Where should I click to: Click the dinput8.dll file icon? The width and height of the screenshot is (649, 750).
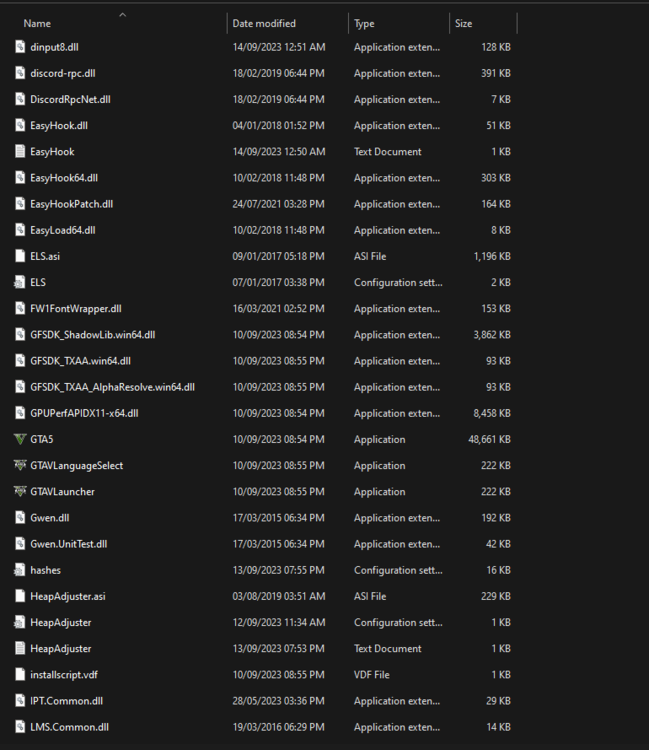20,47
